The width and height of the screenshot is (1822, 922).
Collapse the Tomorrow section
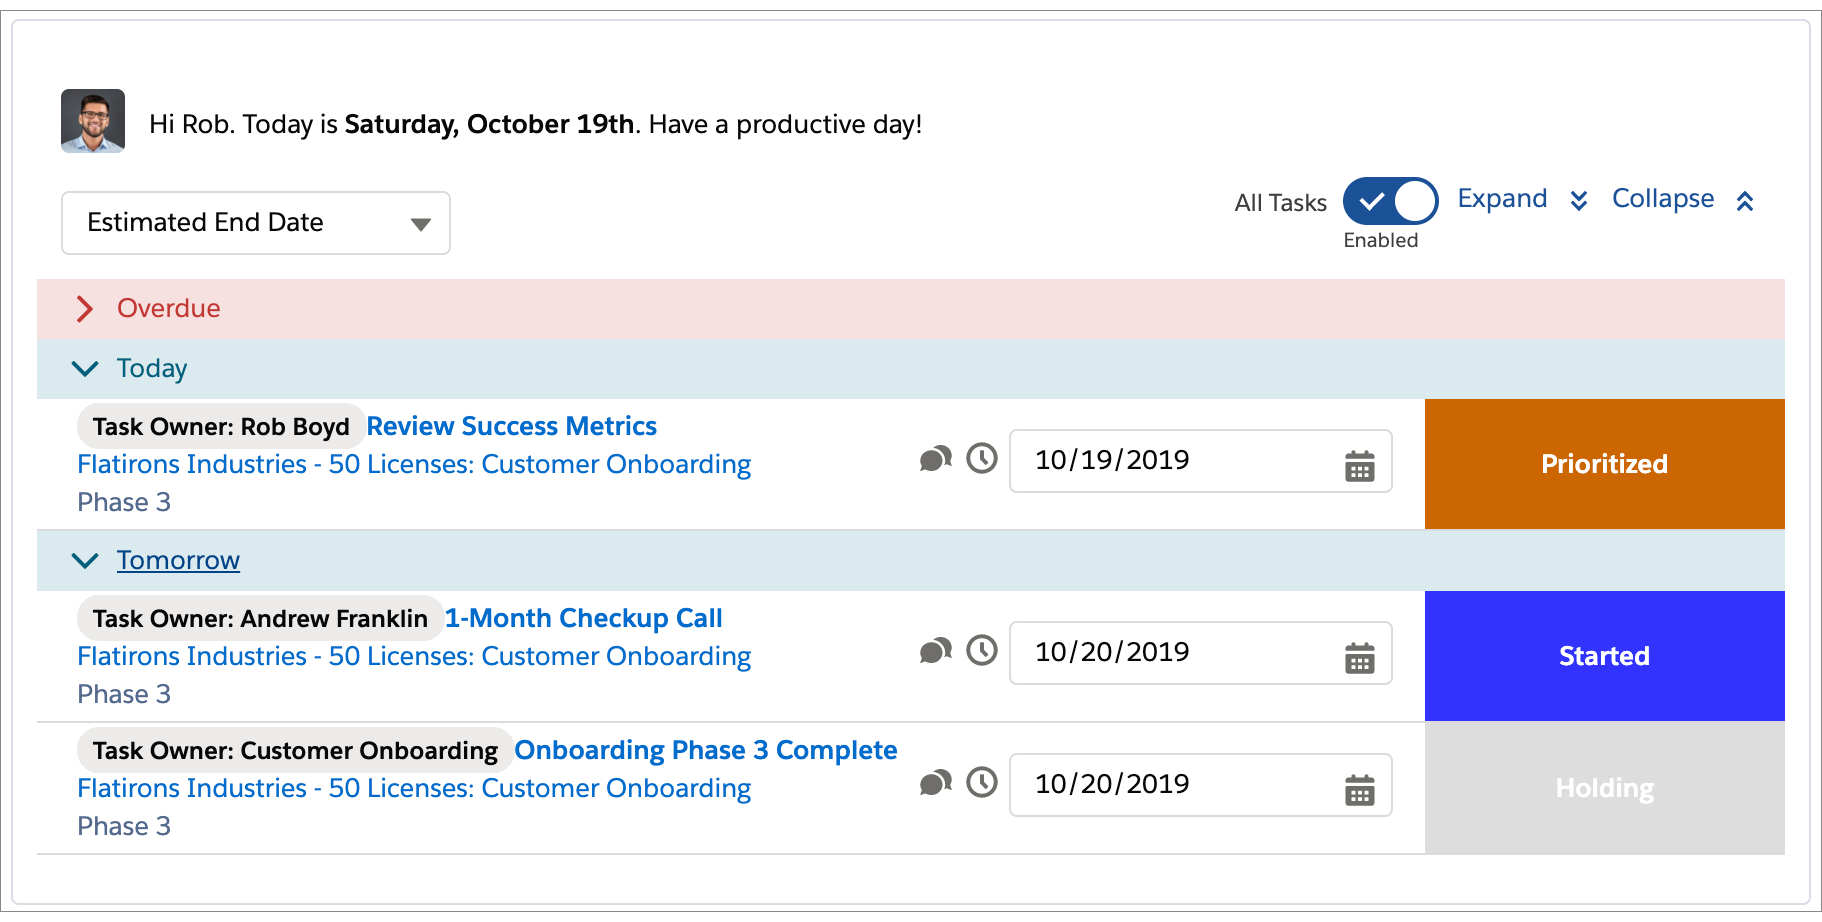click(x=85, y=560)
